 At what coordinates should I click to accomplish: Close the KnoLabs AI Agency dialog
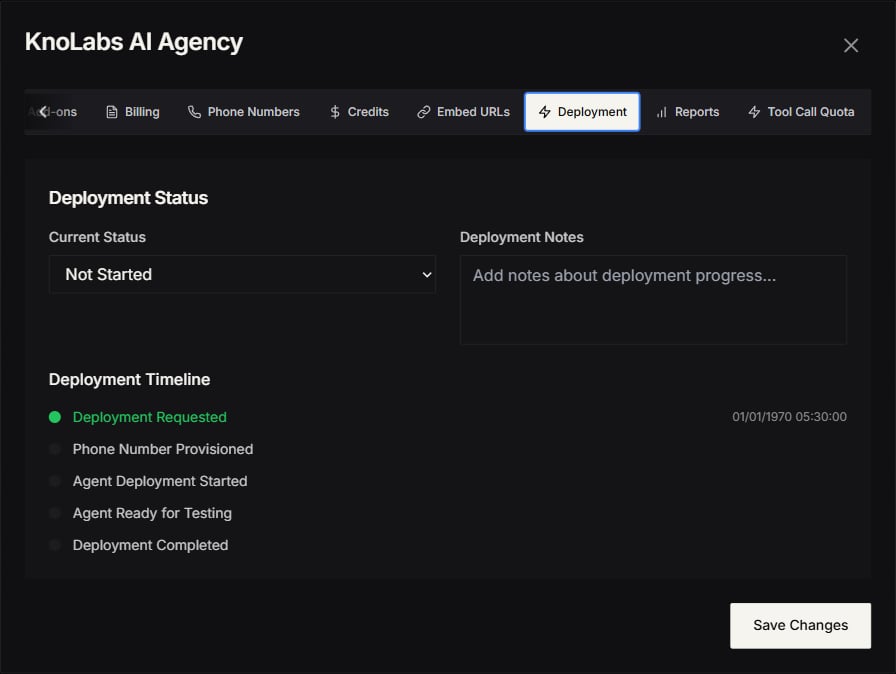tap(850, 46)
